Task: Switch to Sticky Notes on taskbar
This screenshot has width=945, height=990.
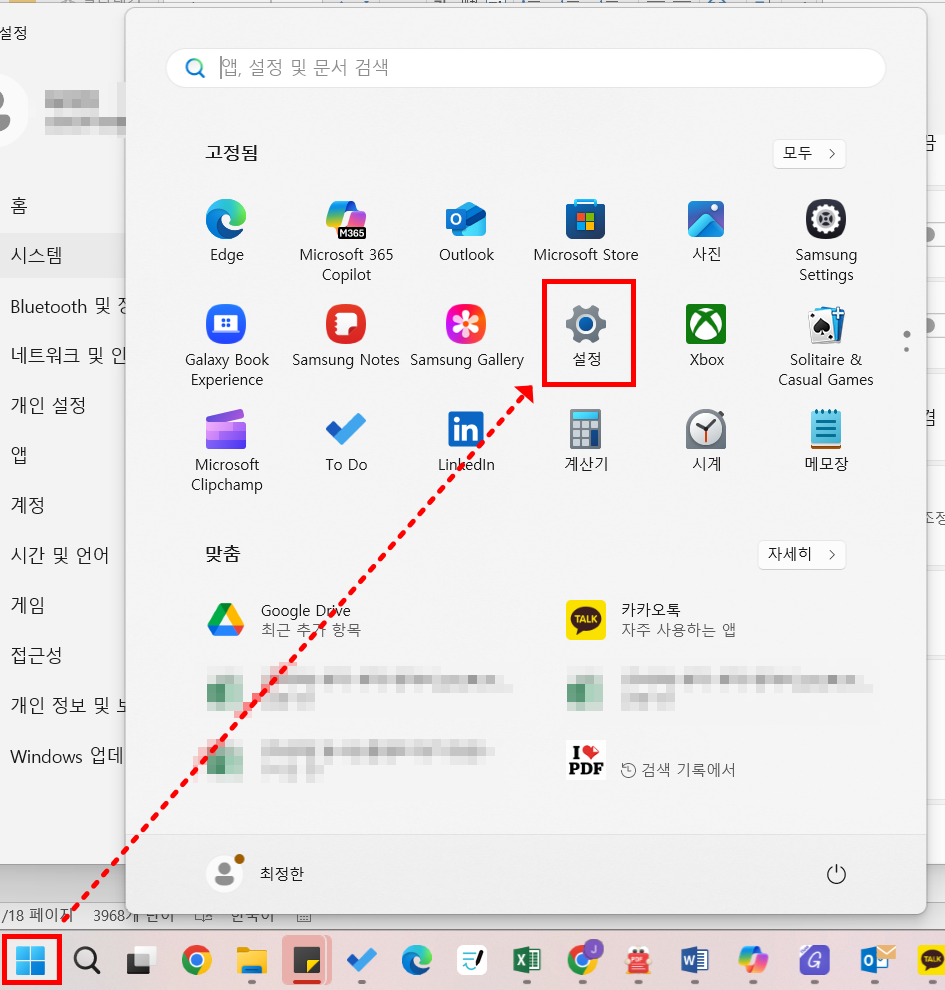Action: click(x=307, y=960)
